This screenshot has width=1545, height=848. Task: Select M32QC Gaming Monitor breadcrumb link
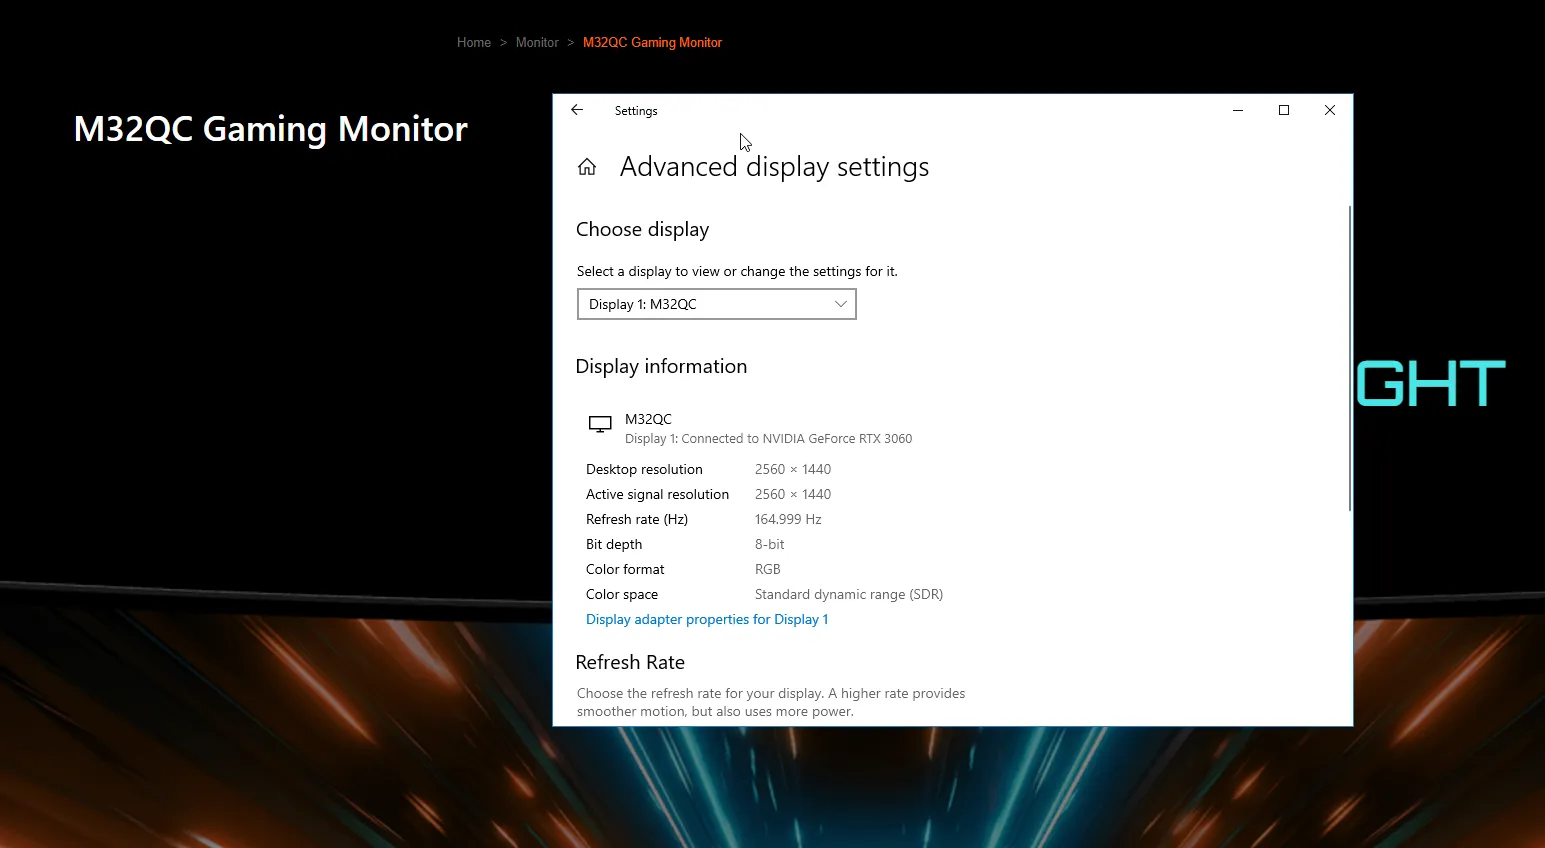tap(652, 42)
